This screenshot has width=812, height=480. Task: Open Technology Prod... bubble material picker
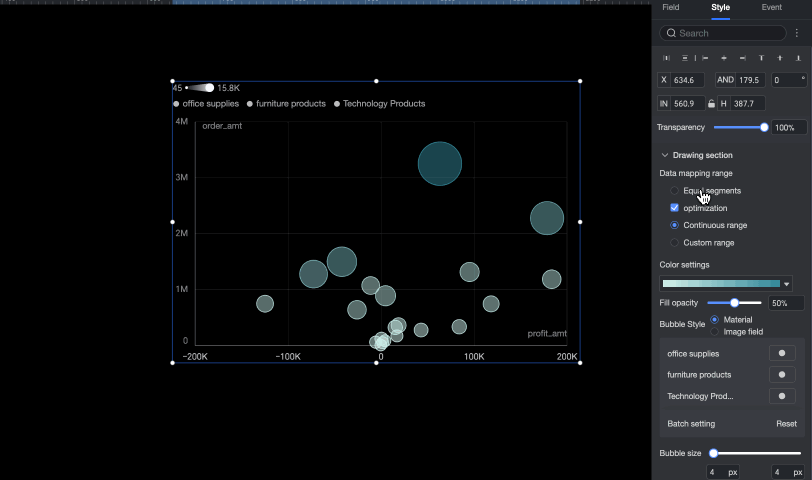[782, 396]
